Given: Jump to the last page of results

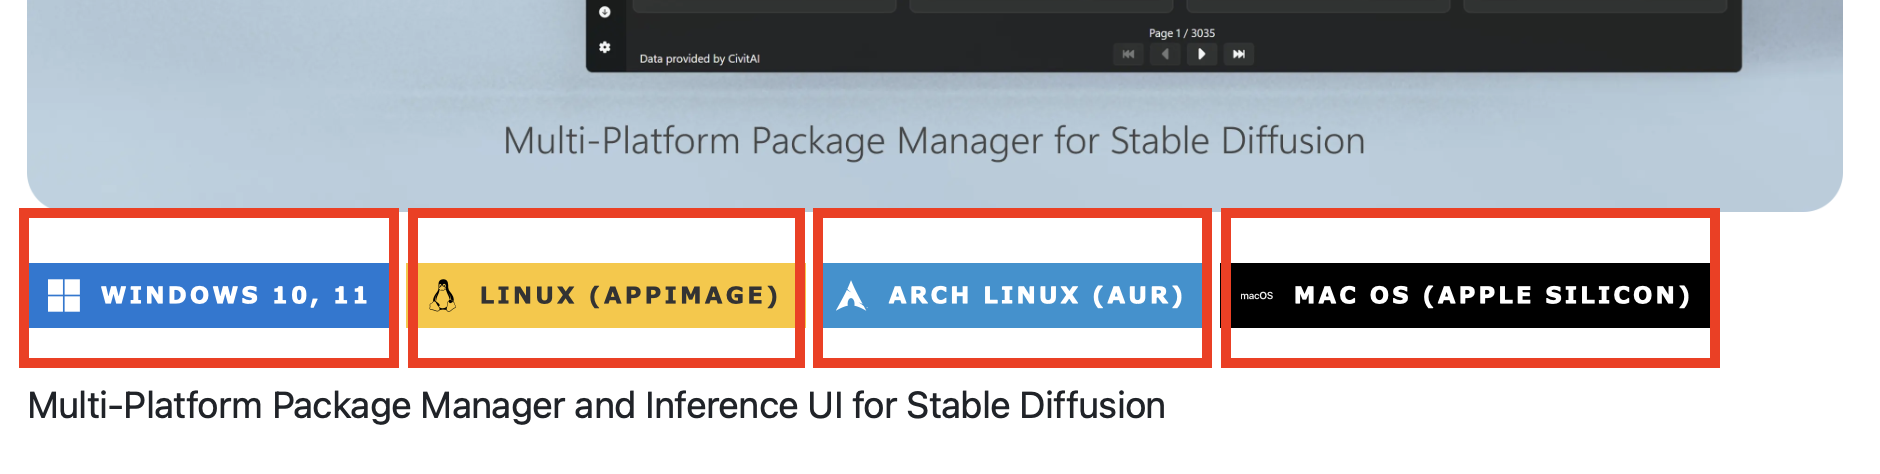Looking at the screenshot, I should tap(1239, 54).
